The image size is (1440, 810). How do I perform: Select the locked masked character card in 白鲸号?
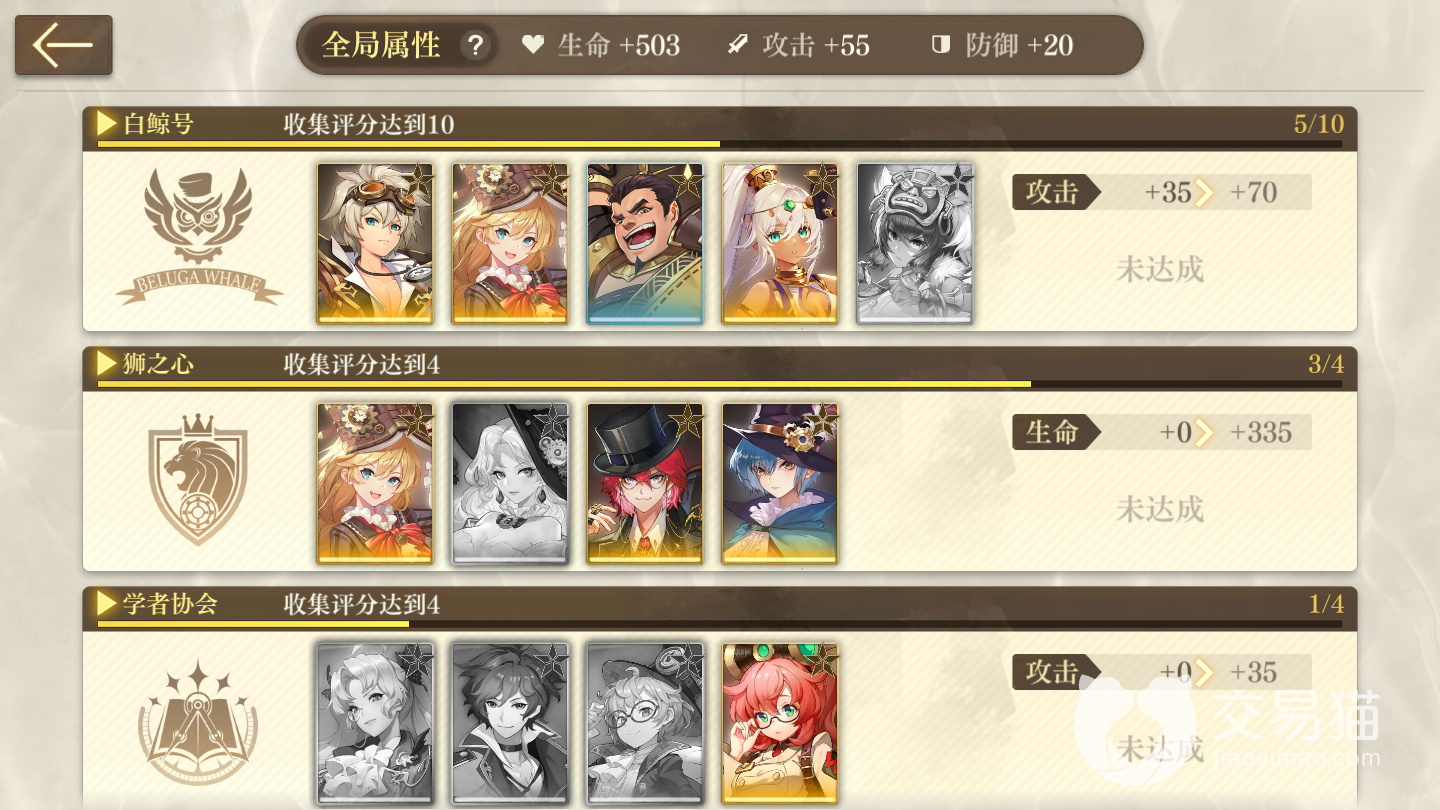click(915, 244)
